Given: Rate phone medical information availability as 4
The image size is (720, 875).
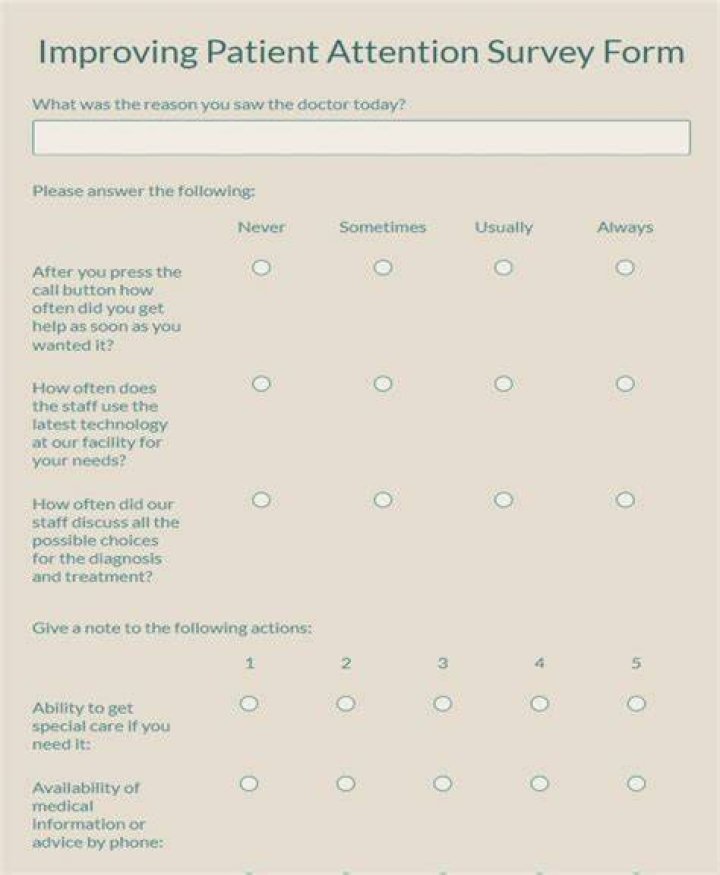Looking at the screenshot, I should point(539,784).
